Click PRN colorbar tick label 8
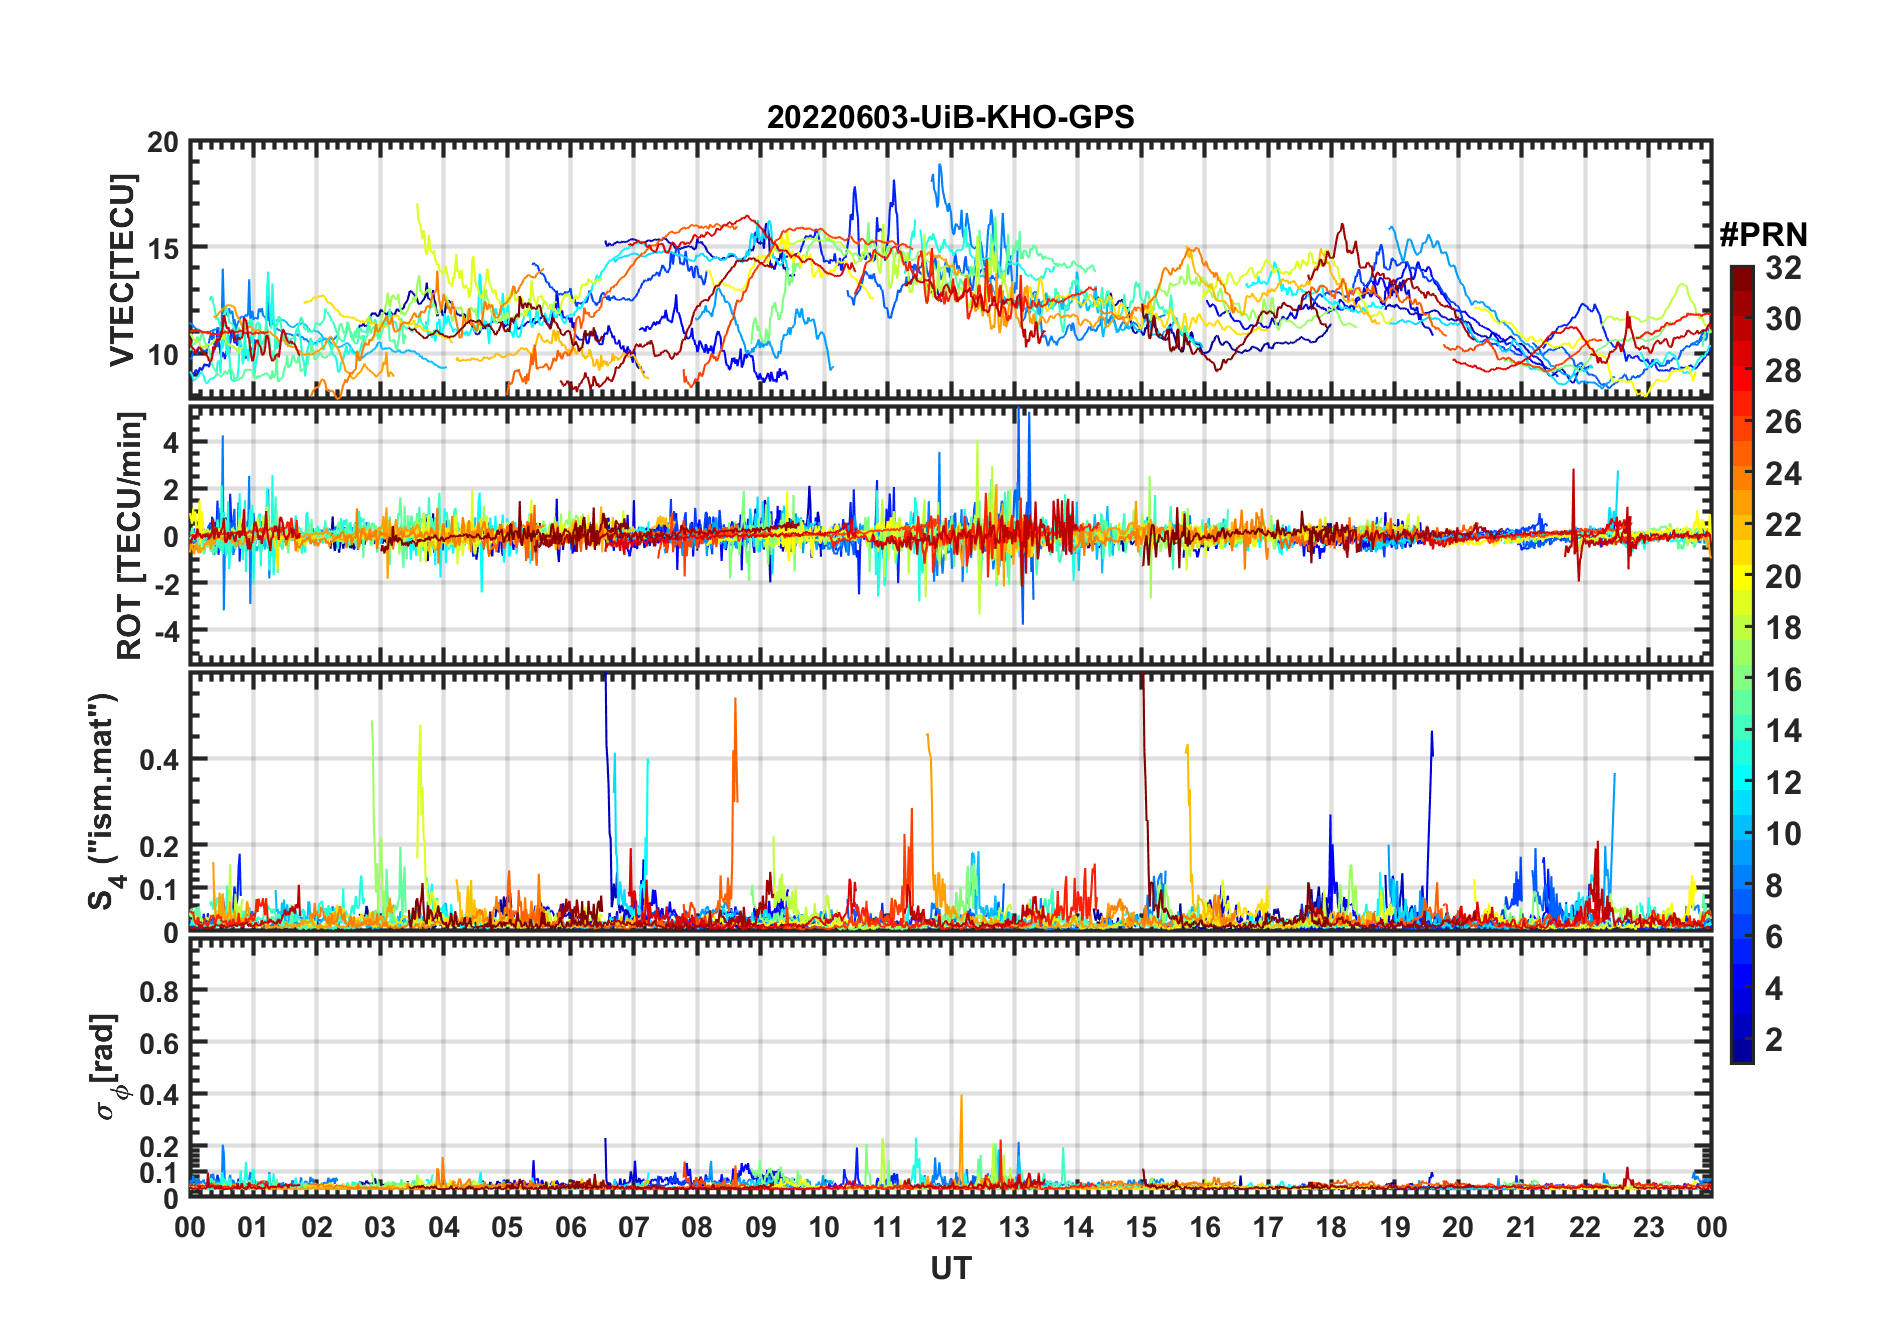The image size is (1902, 1330). (x=1774, y=886)
